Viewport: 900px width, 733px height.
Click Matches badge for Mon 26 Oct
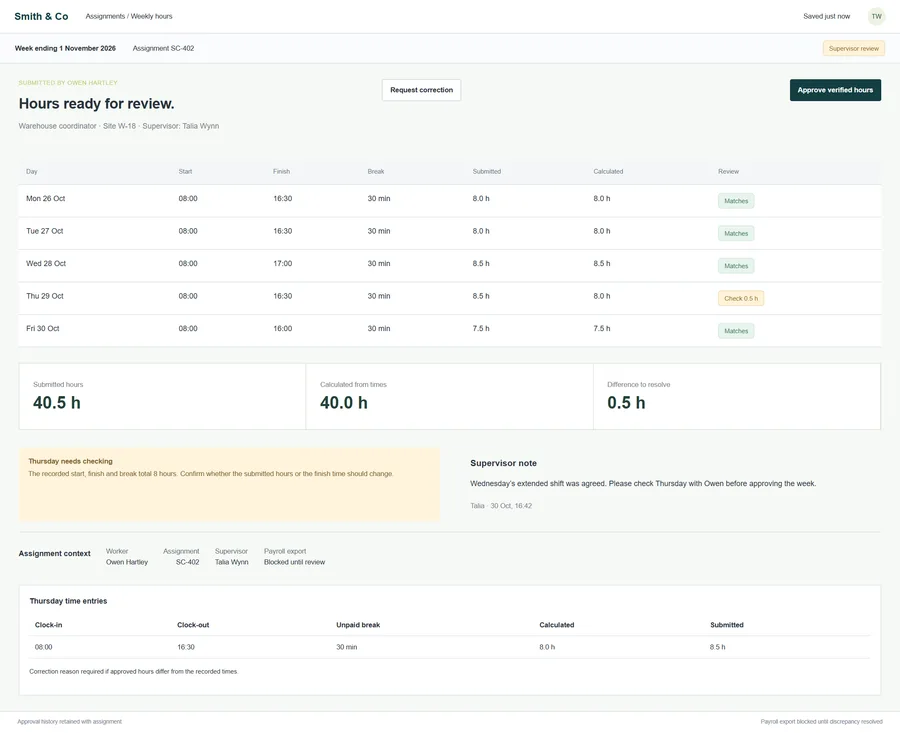(x=736, y=201)
